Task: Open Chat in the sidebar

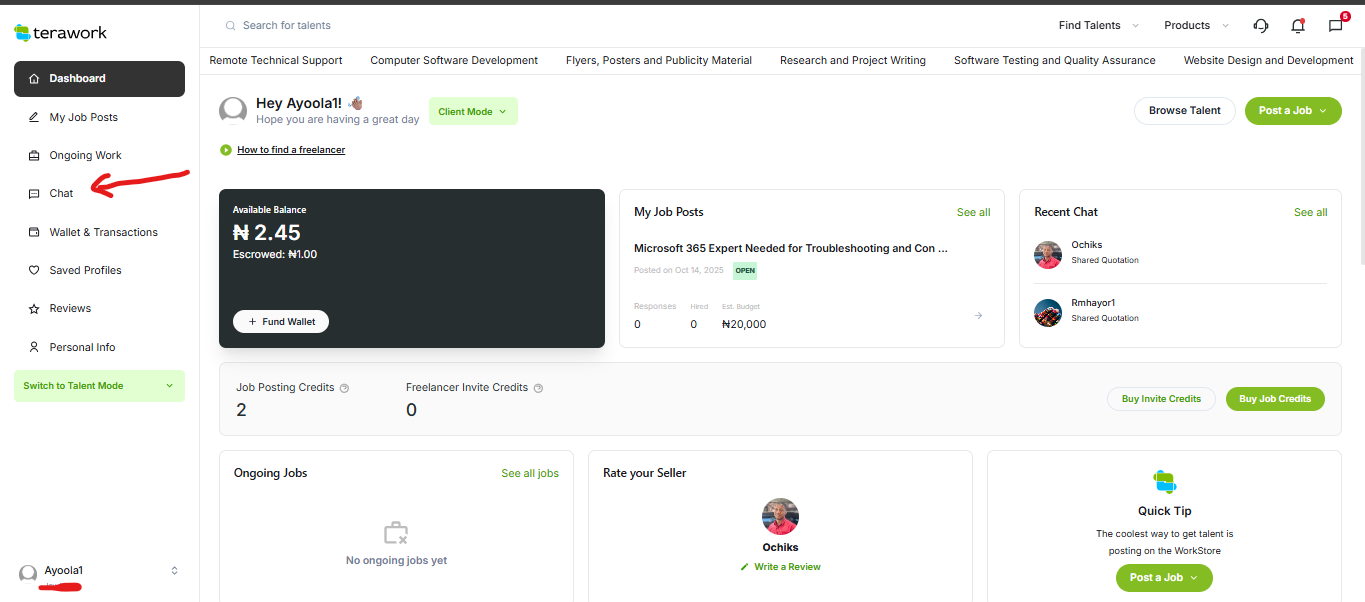Action: [61, 194]
